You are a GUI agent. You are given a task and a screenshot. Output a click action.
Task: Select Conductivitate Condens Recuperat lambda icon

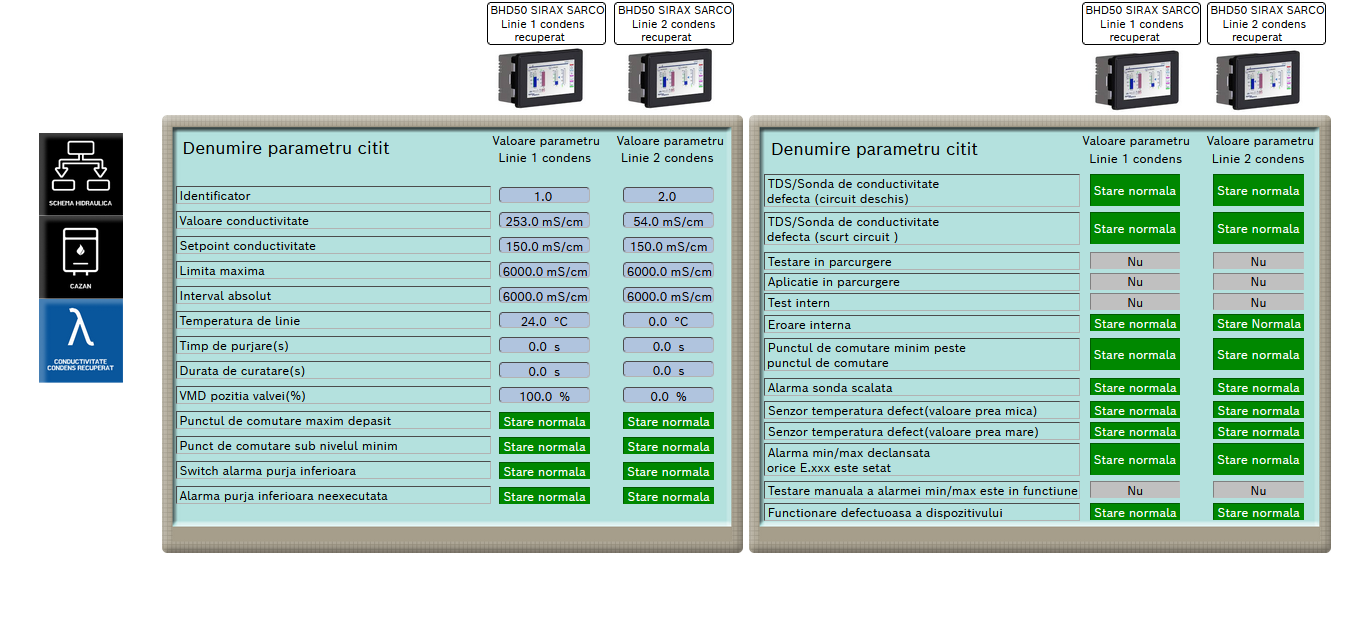click(81, 340)
